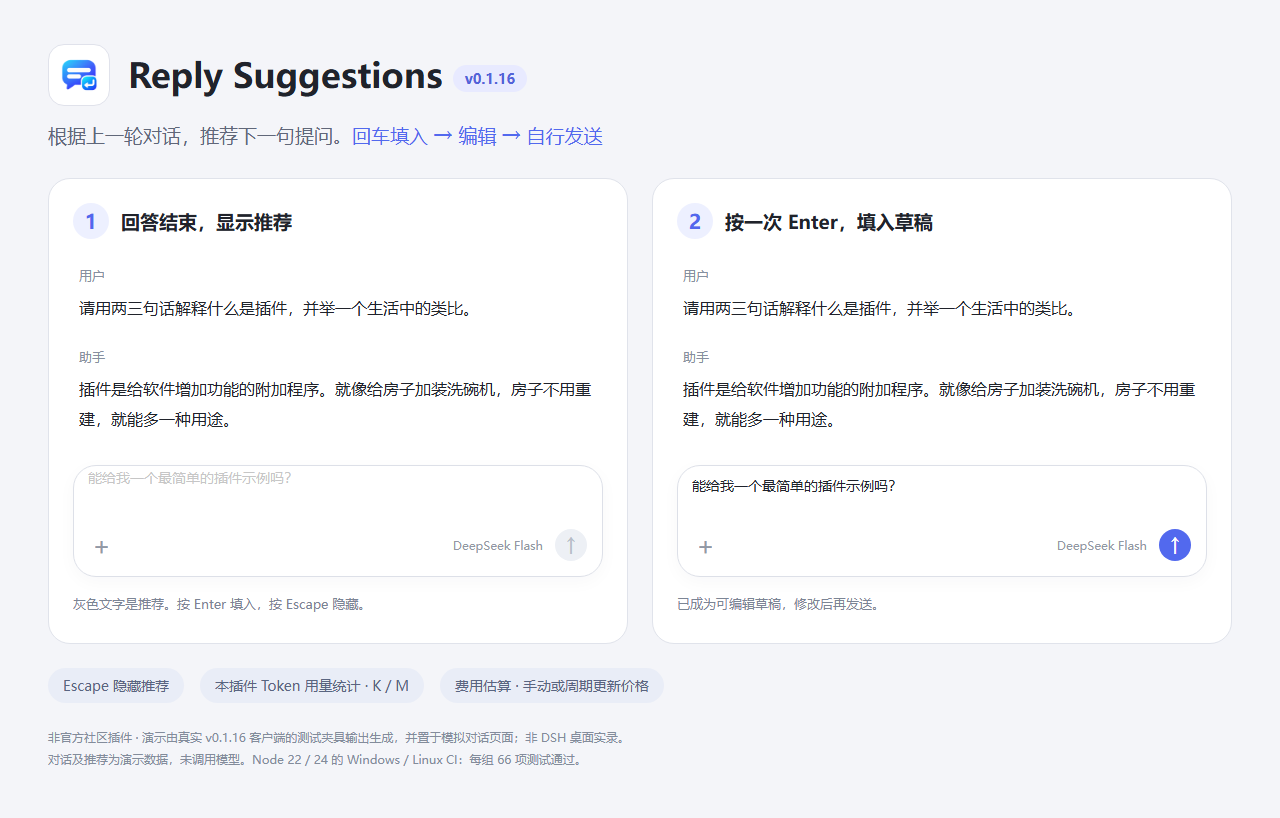This screenshot has width=1280, height=818.
Task: Click the subtitle "根据上一轮对话，推荐下一句提问。"
Action: point(198,137)
